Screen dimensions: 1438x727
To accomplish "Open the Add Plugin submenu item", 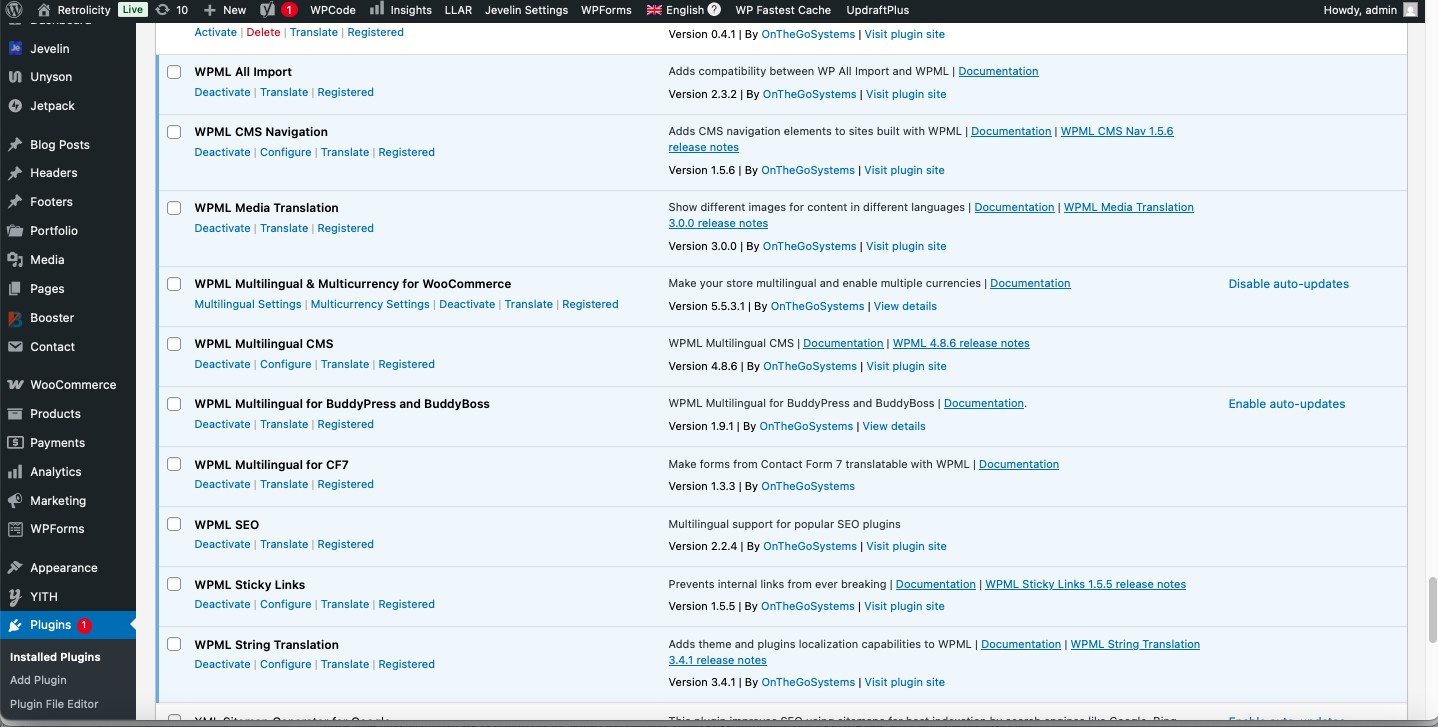I will click(38, 680).
